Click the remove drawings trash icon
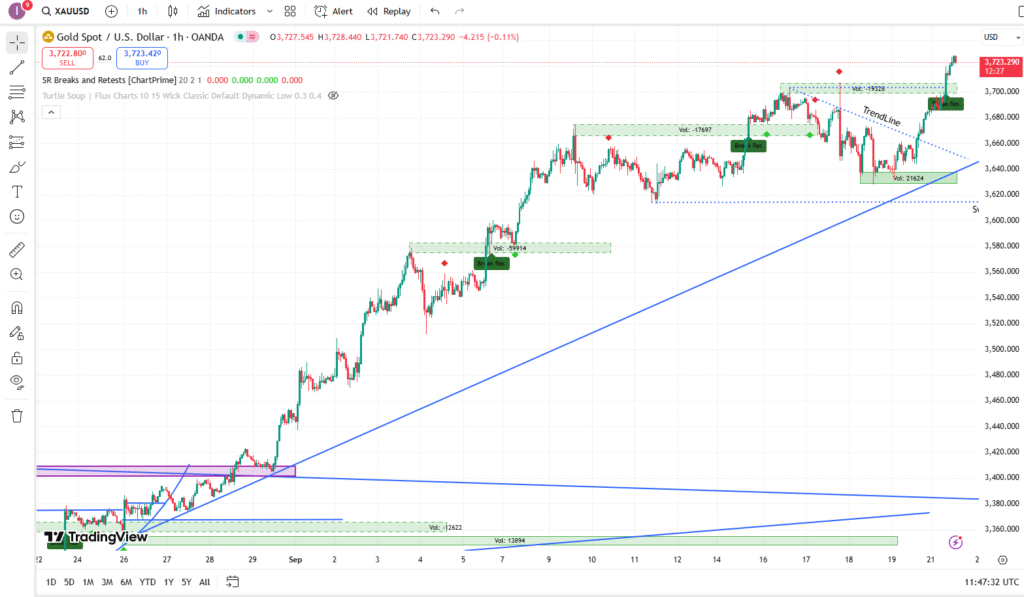Image resolution: width=1024 pixels, height=597 pixels. coord(16,415)
